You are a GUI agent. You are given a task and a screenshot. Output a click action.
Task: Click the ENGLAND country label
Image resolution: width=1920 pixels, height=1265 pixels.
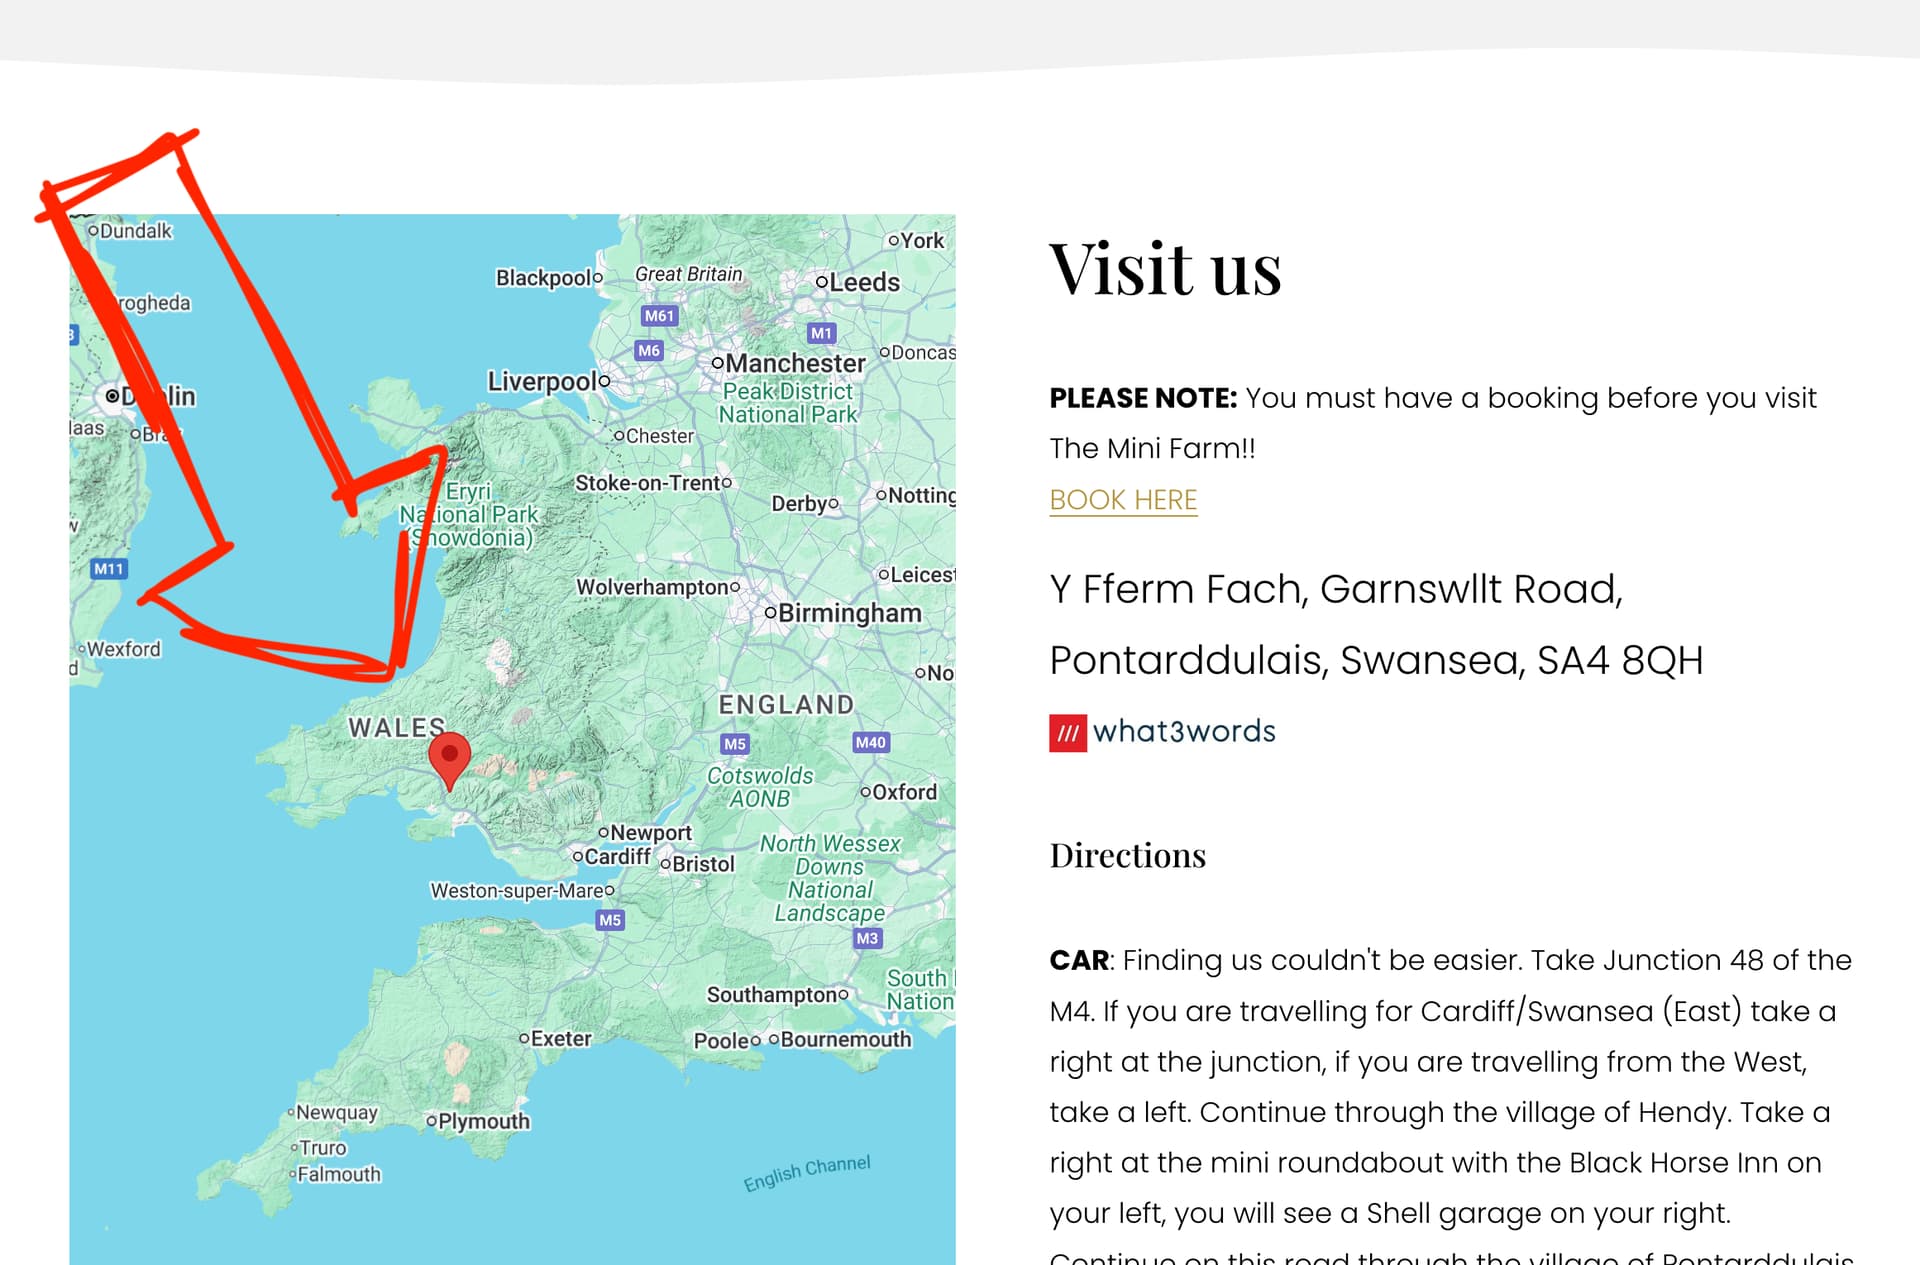pyautogui.click(x=786, y=705)
